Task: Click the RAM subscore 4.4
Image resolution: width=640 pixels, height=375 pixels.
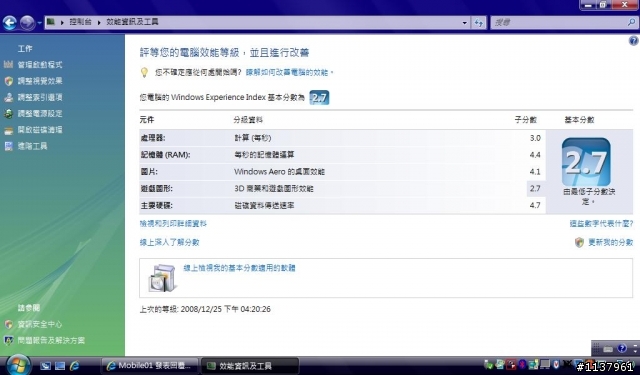Action: [535, 155]
